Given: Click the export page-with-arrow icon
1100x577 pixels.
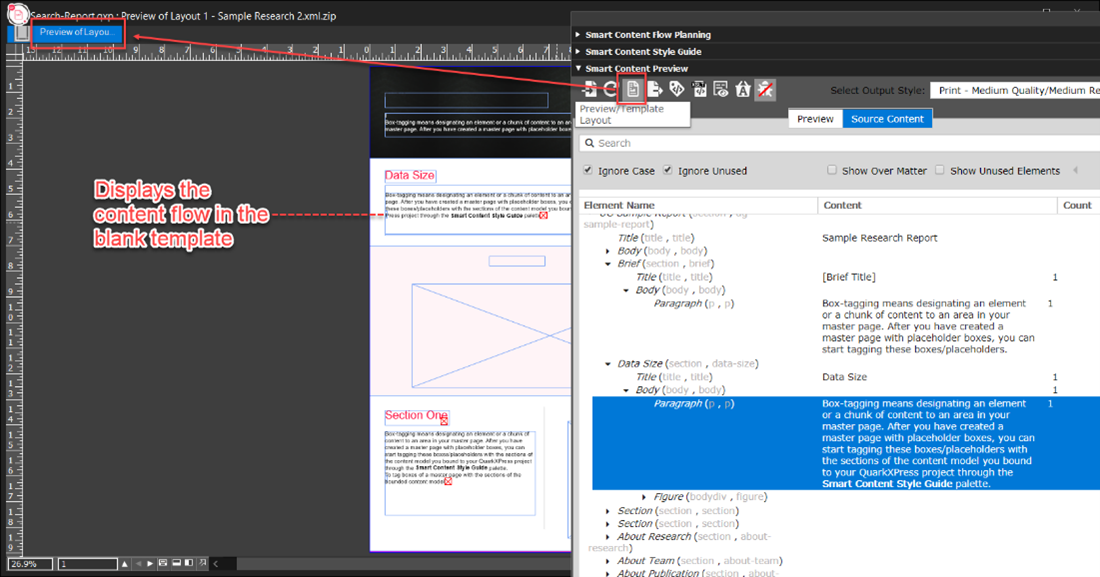Looking at the screenshot, I should (655, 90).
